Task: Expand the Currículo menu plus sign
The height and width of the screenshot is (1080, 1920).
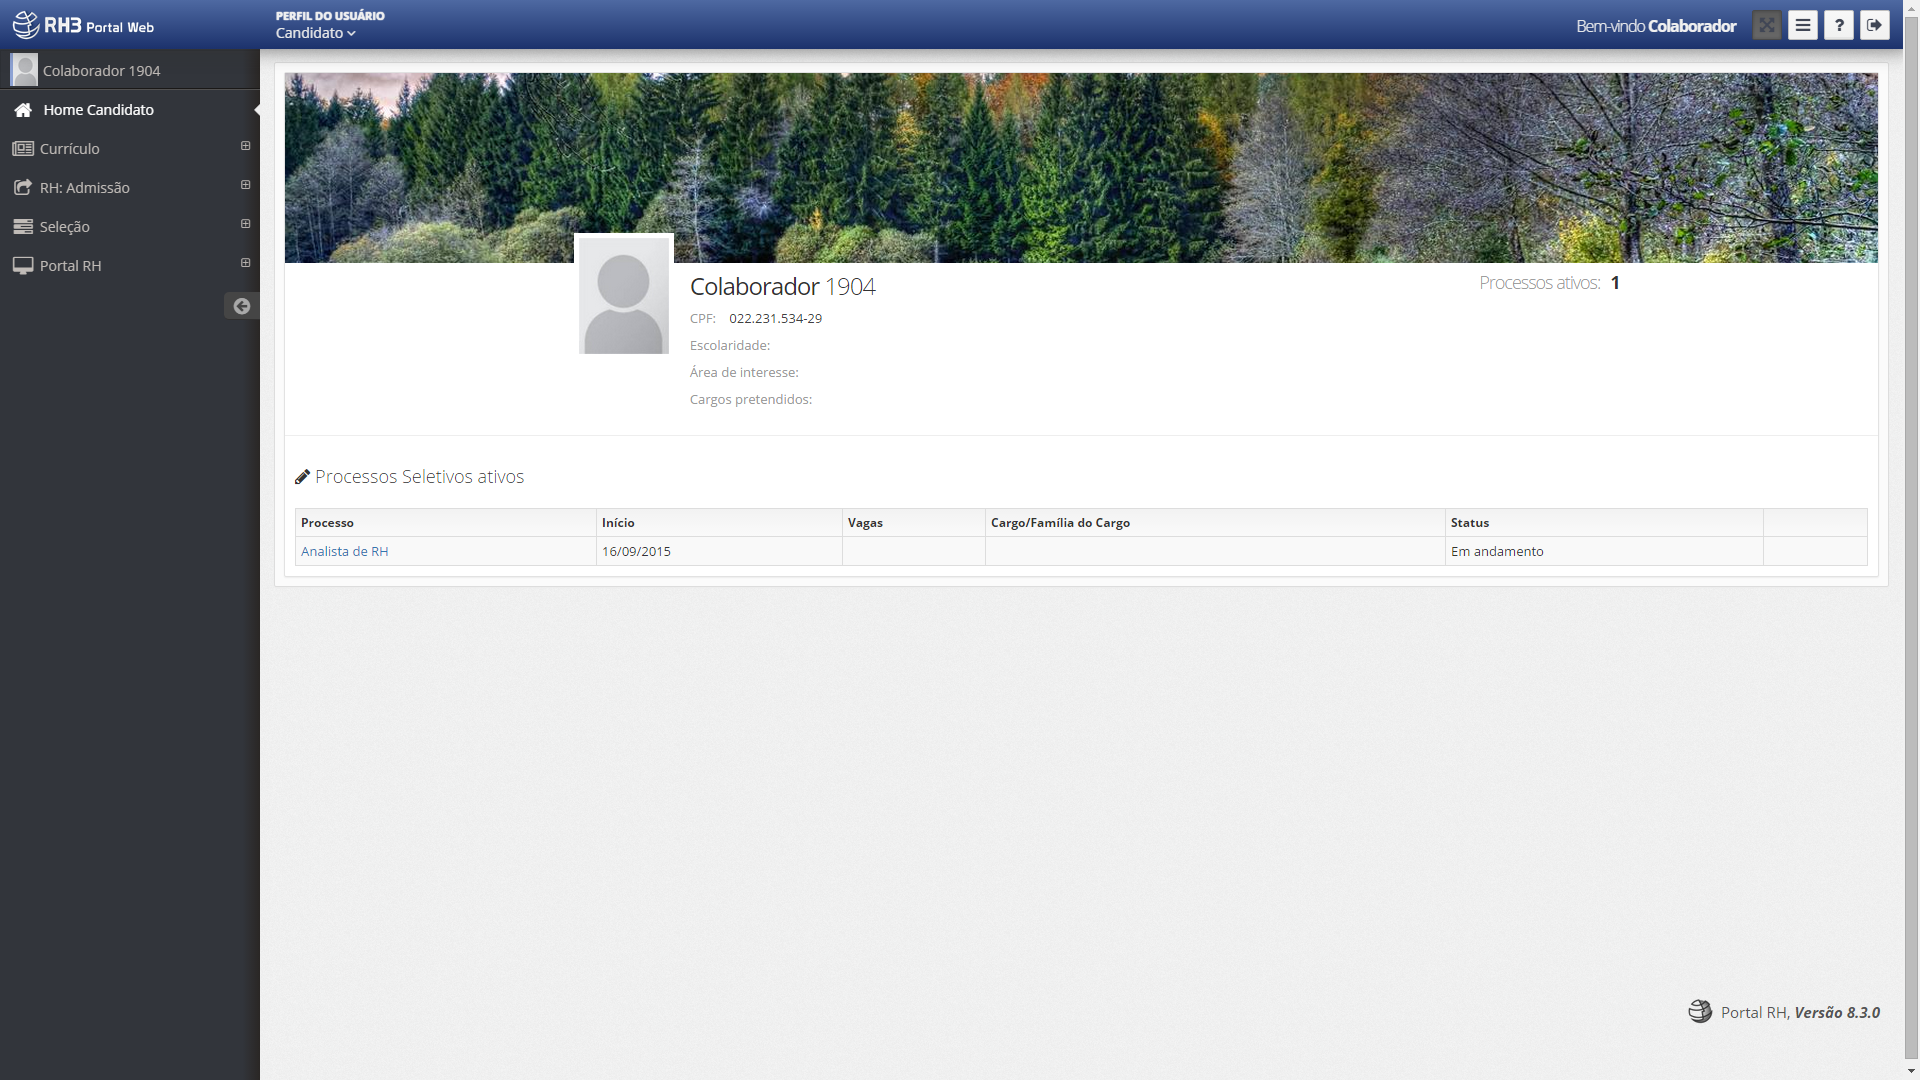Action: pyautogui.click(x=245, y=146)
